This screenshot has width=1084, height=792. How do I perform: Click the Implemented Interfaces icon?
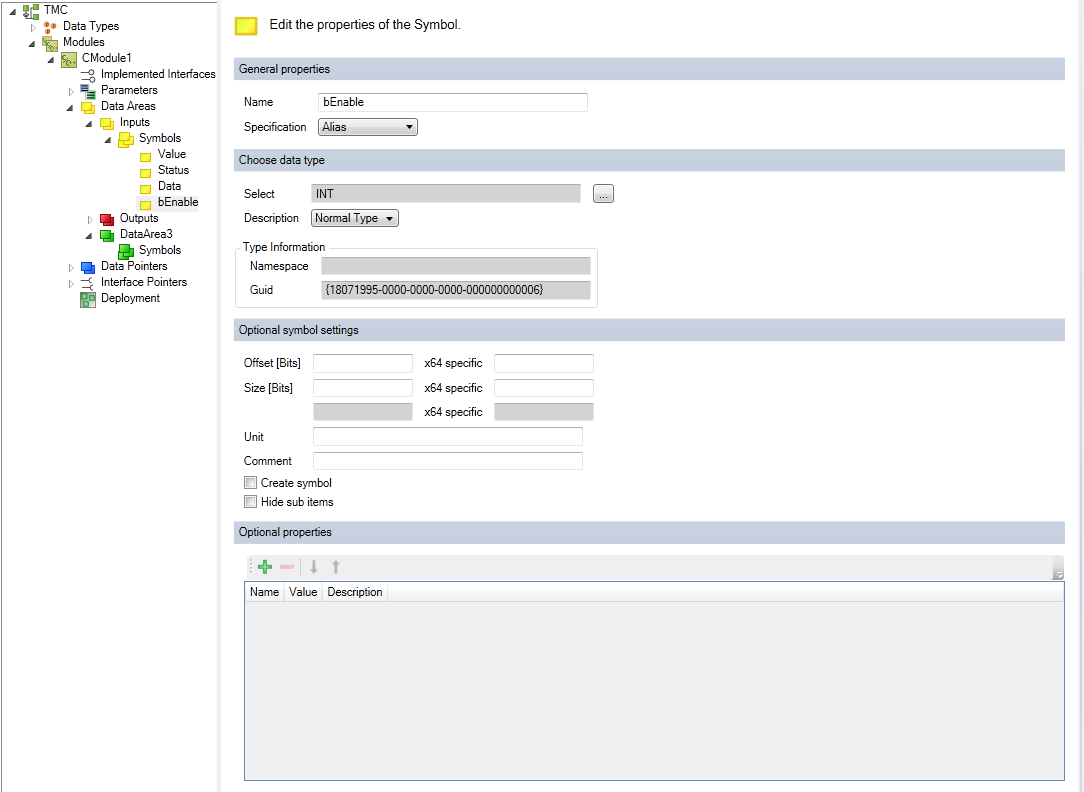[88, 75]
